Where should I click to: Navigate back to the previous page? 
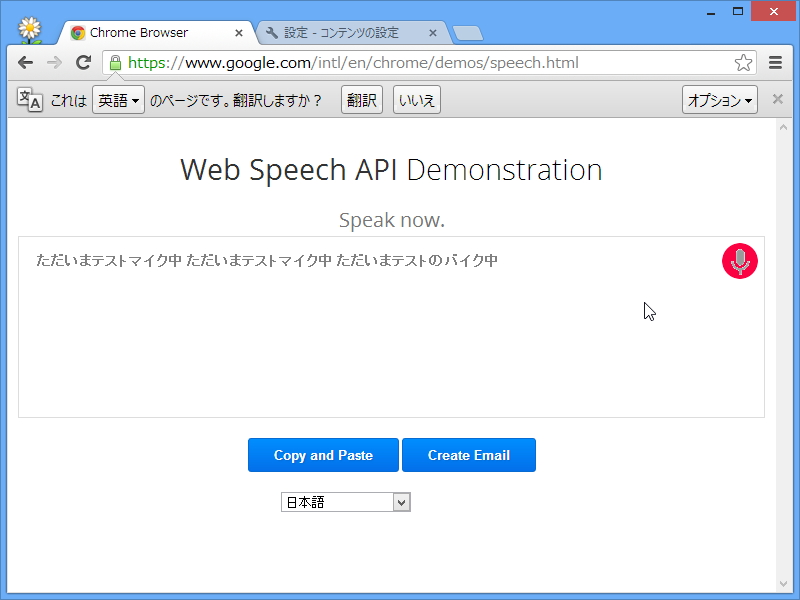coord(25,62)
